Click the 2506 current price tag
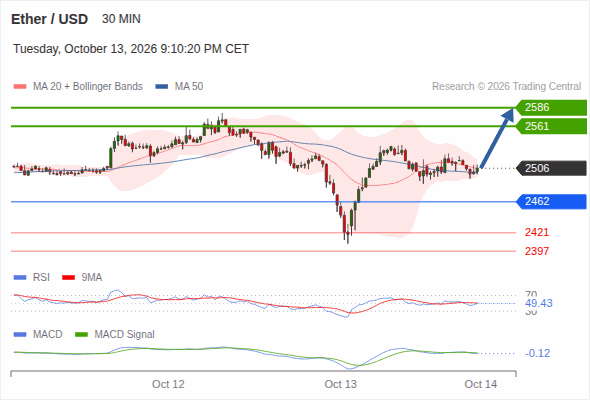The height and width of the screenshot is (400, 590). tap(551, 168)
